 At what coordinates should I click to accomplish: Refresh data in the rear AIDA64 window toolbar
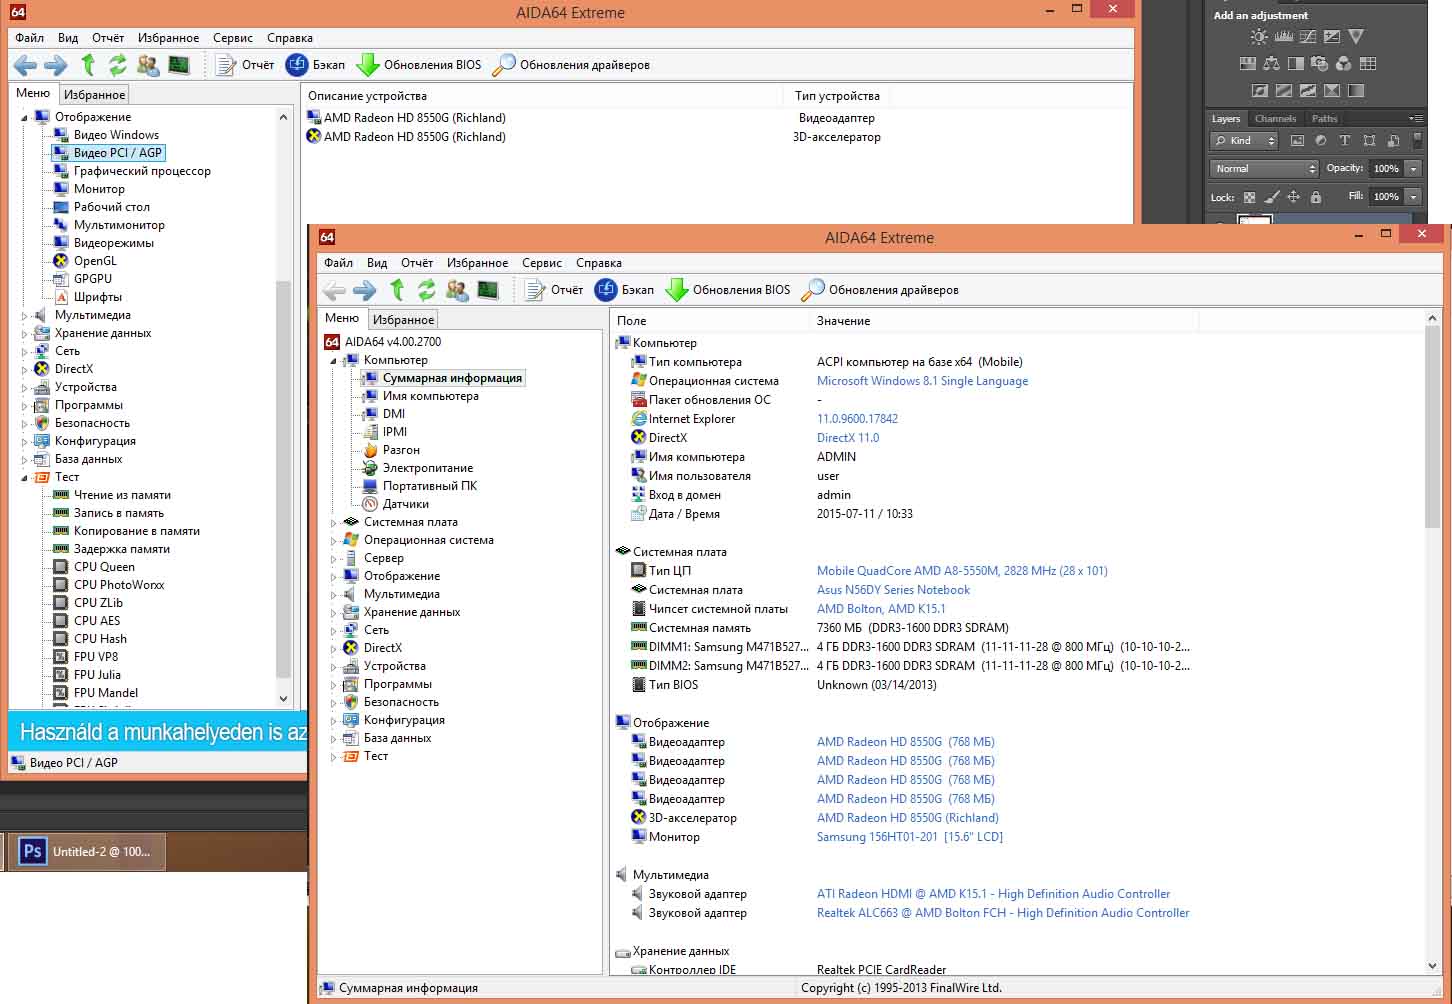(x=118, y=65)
